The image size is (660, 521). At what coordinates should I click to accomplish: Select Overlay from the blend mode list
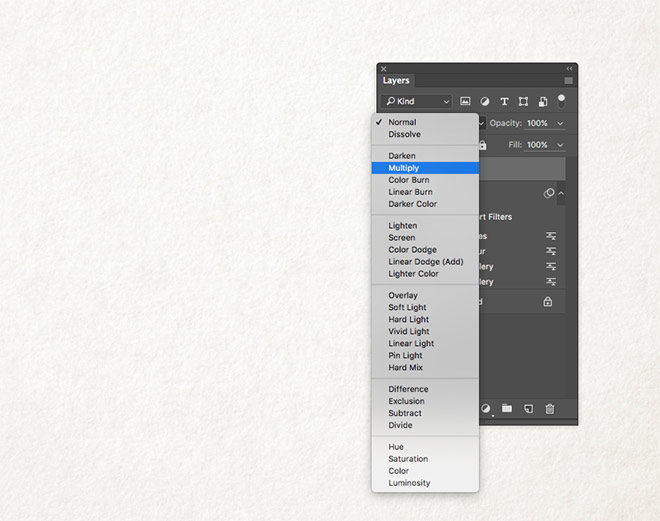(403, 296)
